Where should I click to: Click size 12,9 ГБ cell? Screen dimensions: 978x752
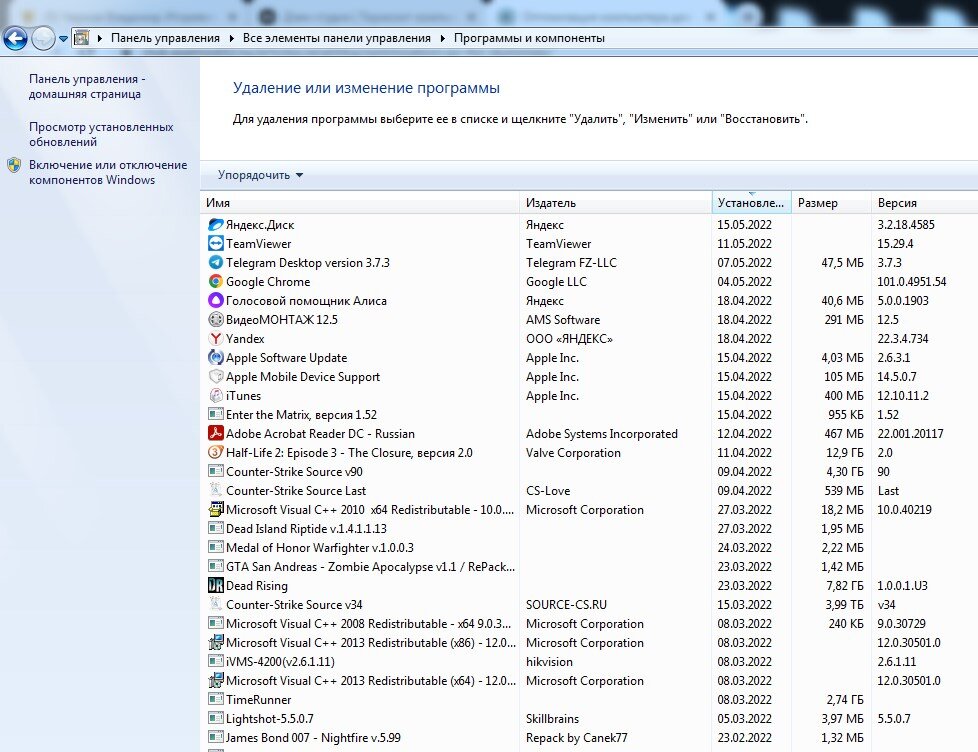[845, 453]
